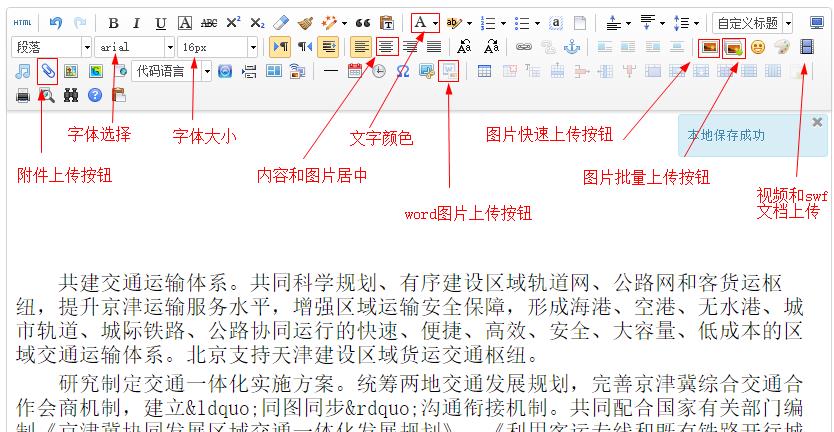Open the emoticon smiley picker
This screenshot has height=432, width=834.
(x=758, y=47)
